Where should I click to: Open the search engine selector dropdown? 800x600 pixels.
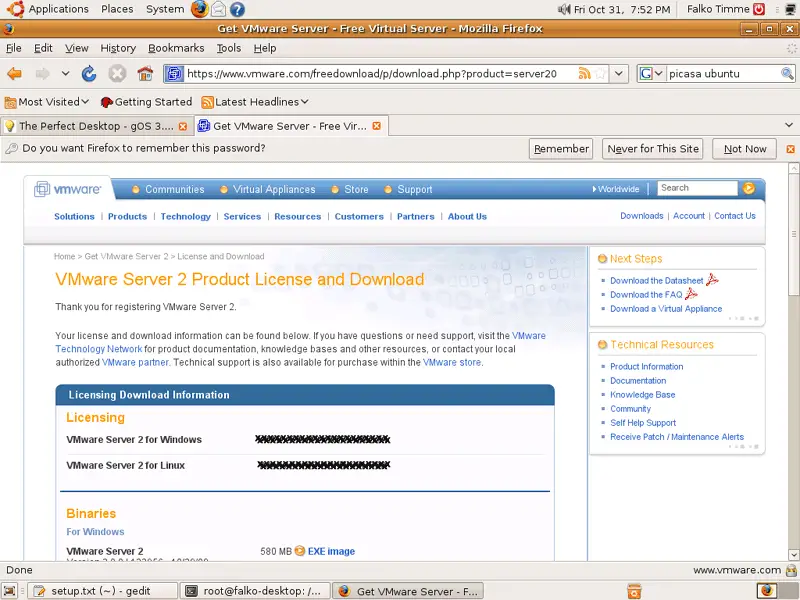(x=652, y=74)
